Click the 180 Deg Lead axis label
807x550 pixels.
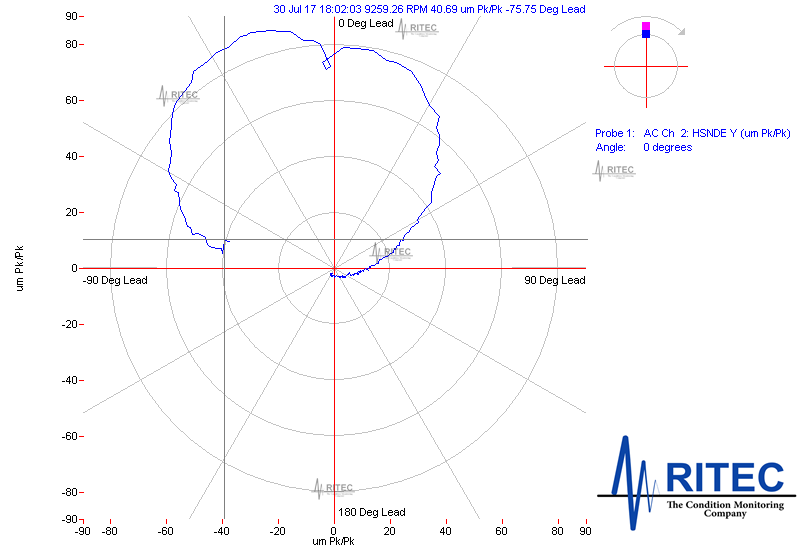(x=371, y=512)
